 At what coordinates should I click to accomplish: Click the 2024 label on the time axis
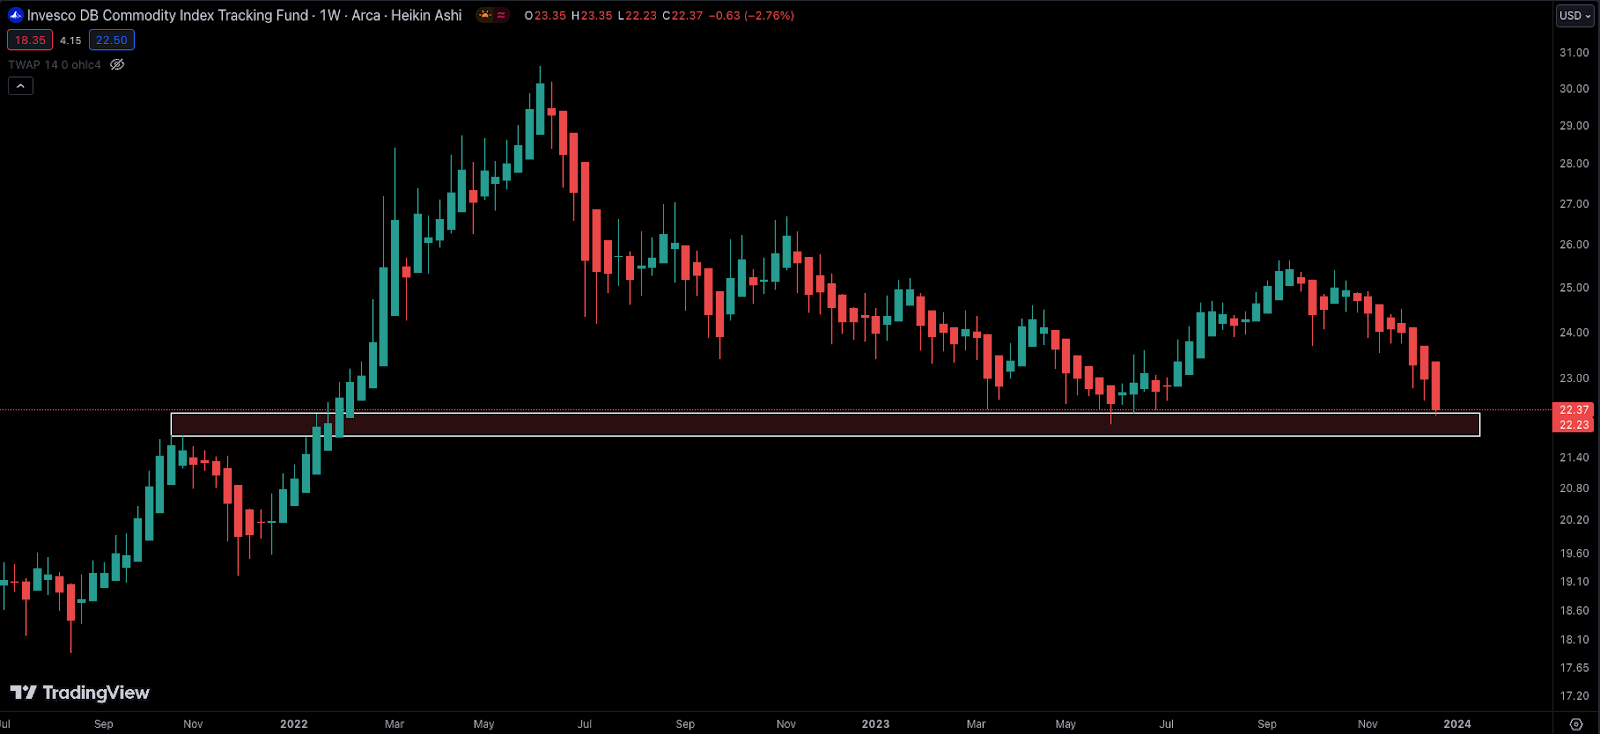coord(1457,724)
